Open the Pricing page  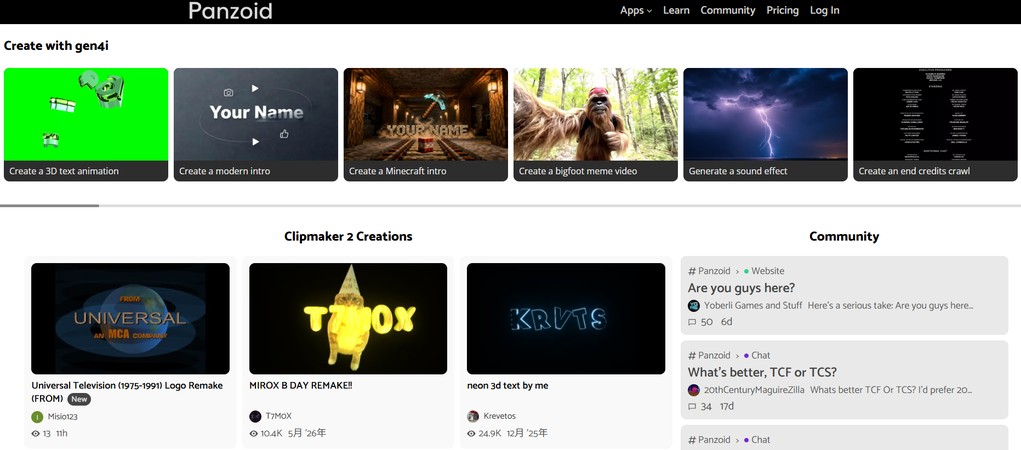click(782, 10)
